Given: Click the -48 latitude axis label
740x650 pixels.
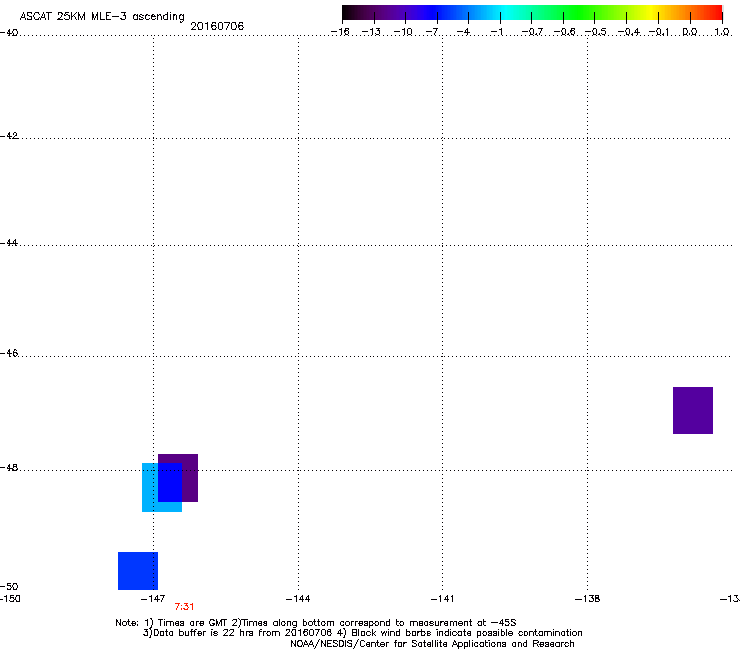Looking at the screenshot, I should coord(9,468).
